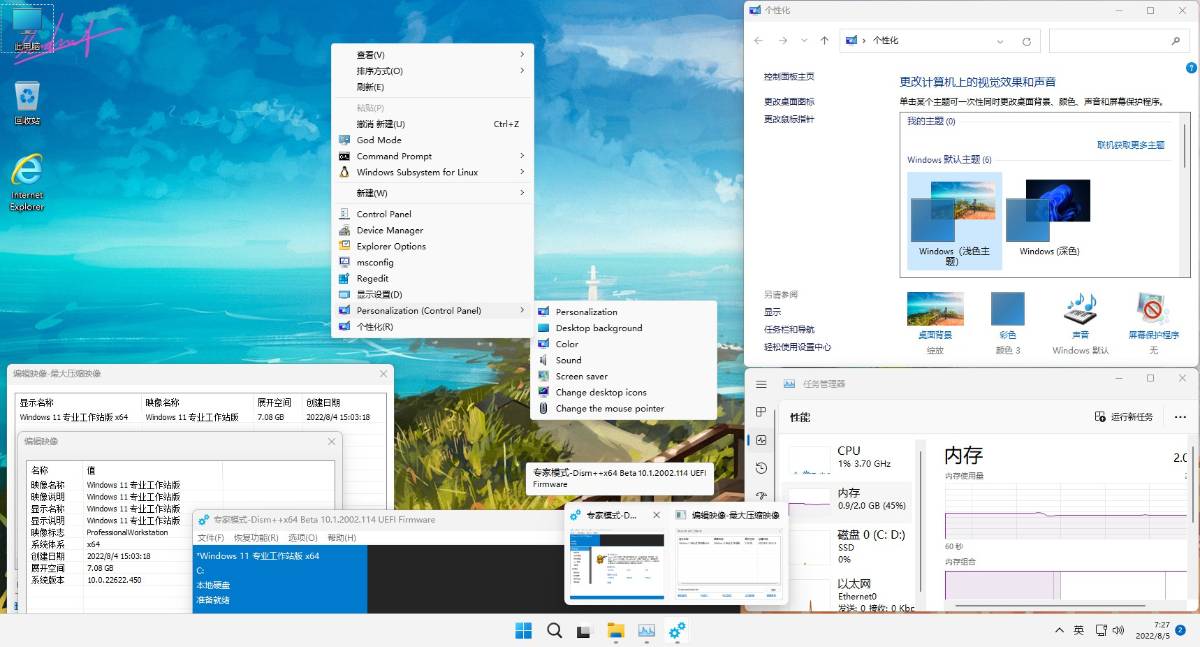Open taskbar Search magnifier

point(554,630)
